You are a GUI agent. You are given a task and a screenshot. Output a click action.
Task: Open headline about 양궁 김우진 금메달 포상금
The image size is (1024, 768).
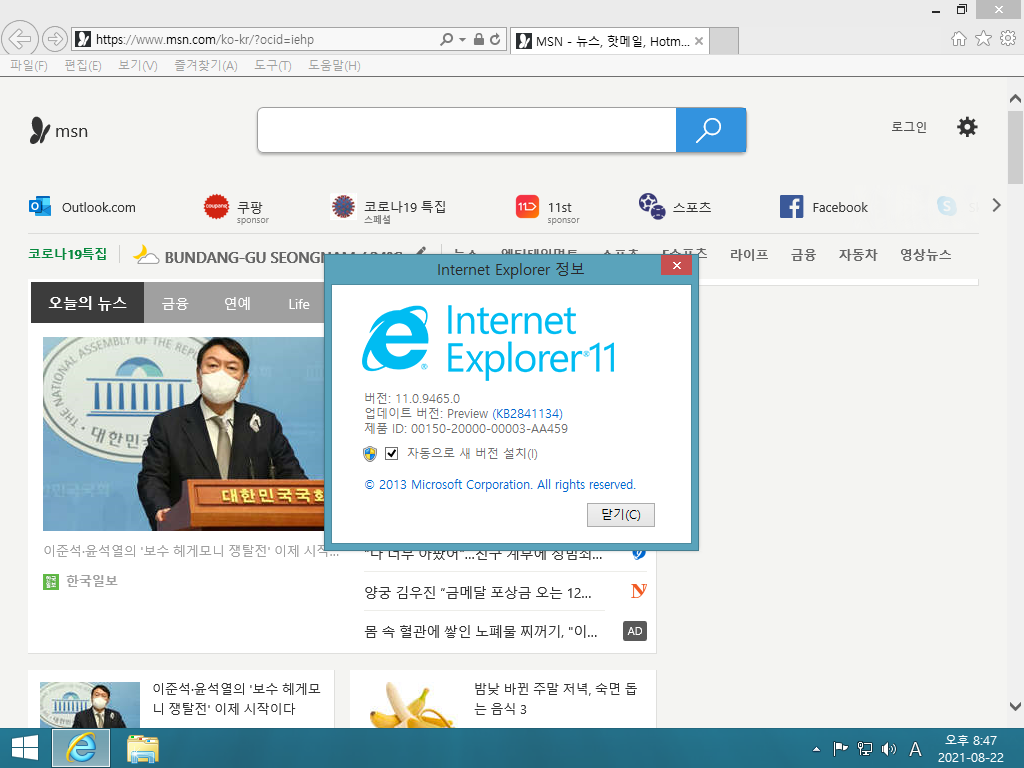[478, 592]
